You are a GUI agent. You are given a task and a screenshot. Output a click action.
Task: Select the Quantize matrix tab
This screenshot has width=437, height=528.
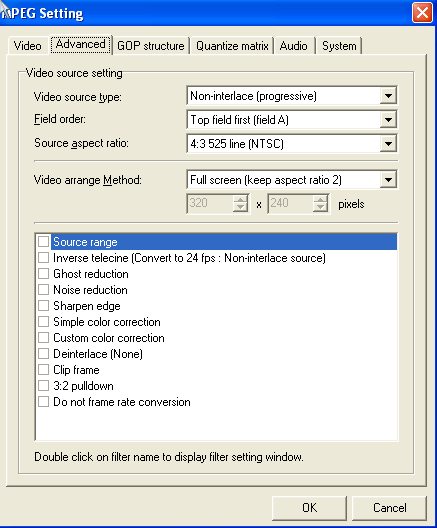(232, 46)
